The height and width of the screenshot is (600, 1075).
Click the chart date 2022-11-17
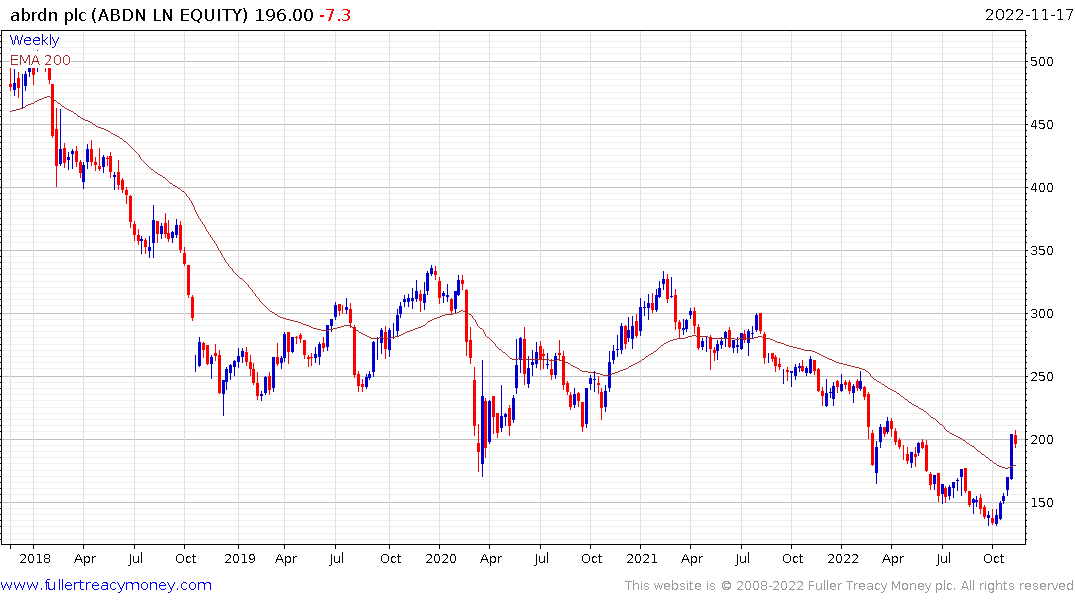click(x=1028, y=15)
